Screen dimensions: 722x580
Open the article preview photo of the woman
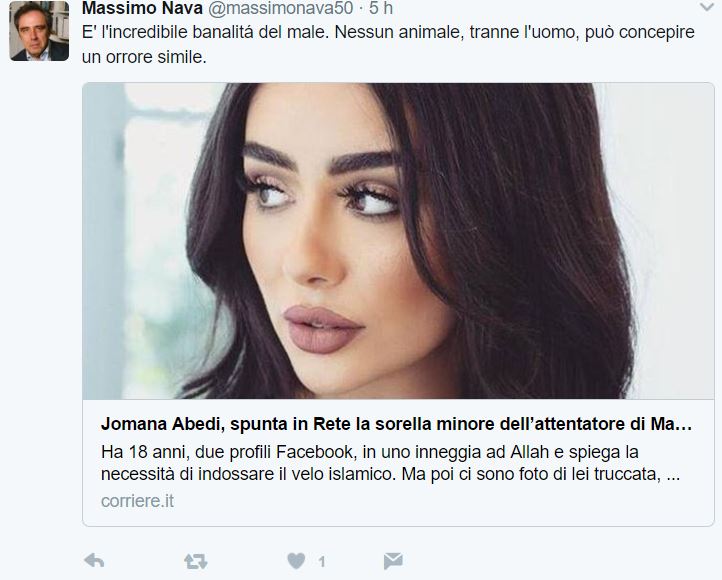coord(398,241)
